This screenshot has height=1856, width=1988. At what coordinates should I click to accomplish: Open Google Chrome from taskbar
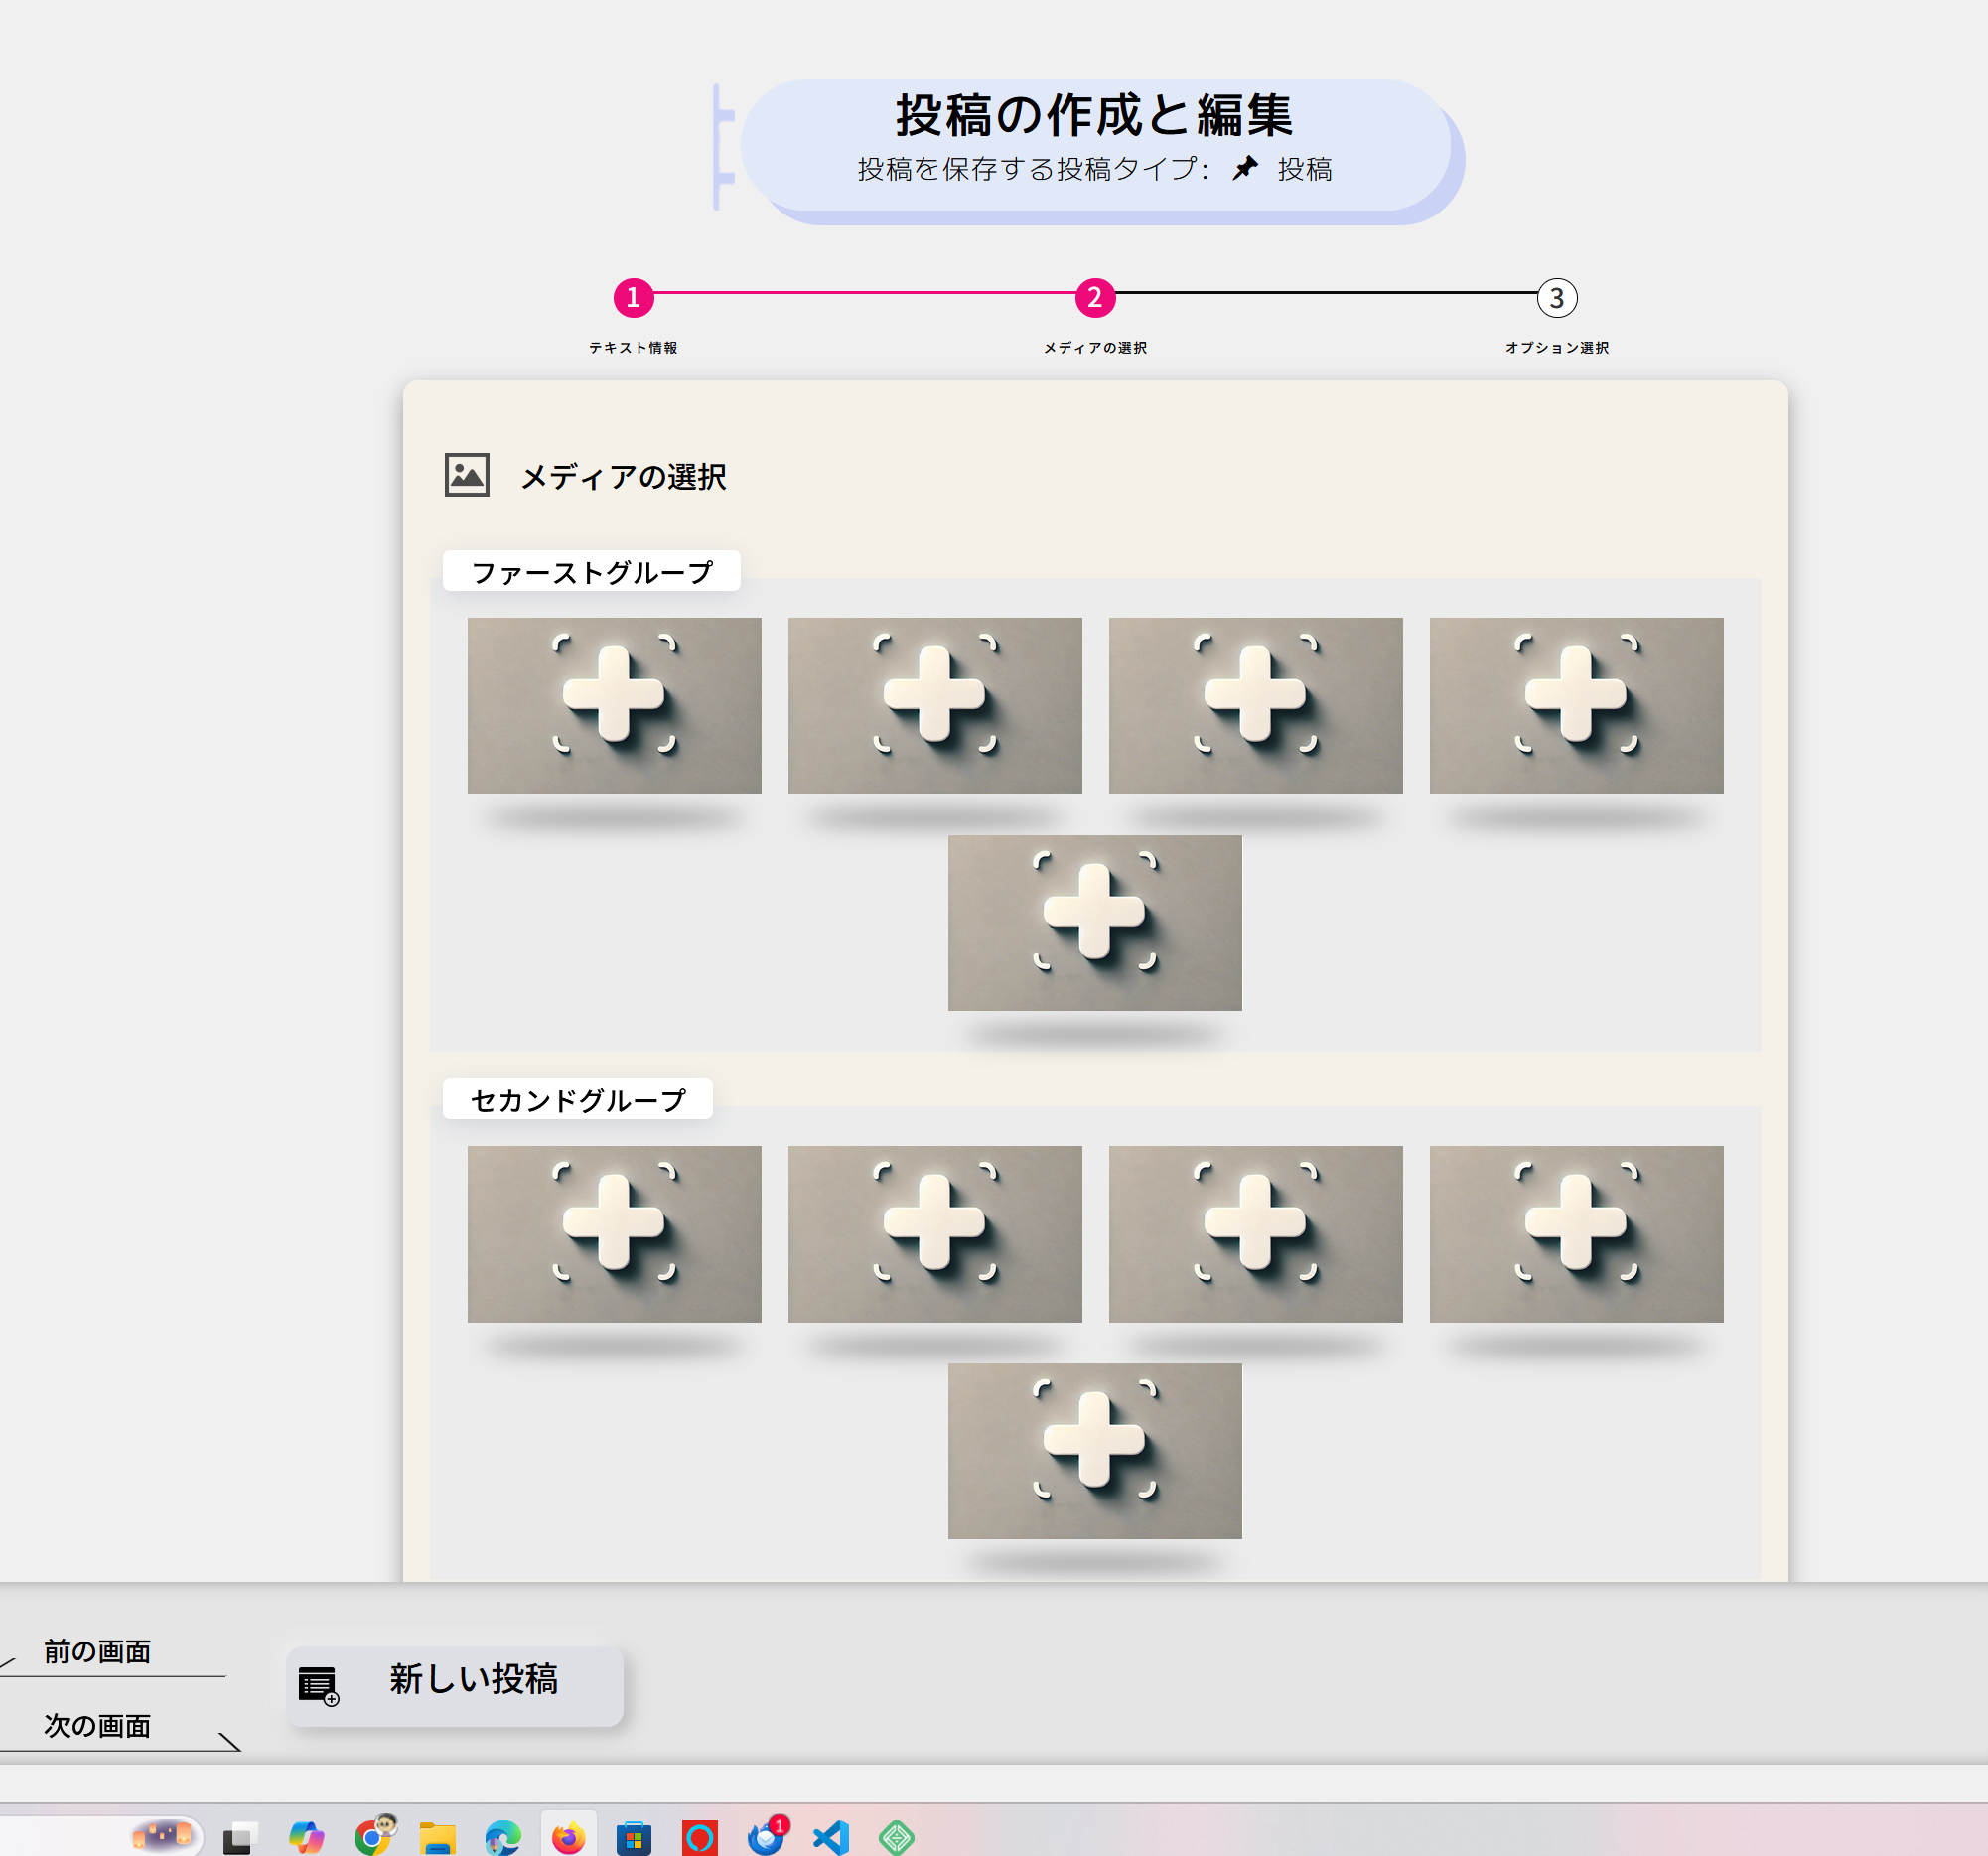pos(373,1838)
